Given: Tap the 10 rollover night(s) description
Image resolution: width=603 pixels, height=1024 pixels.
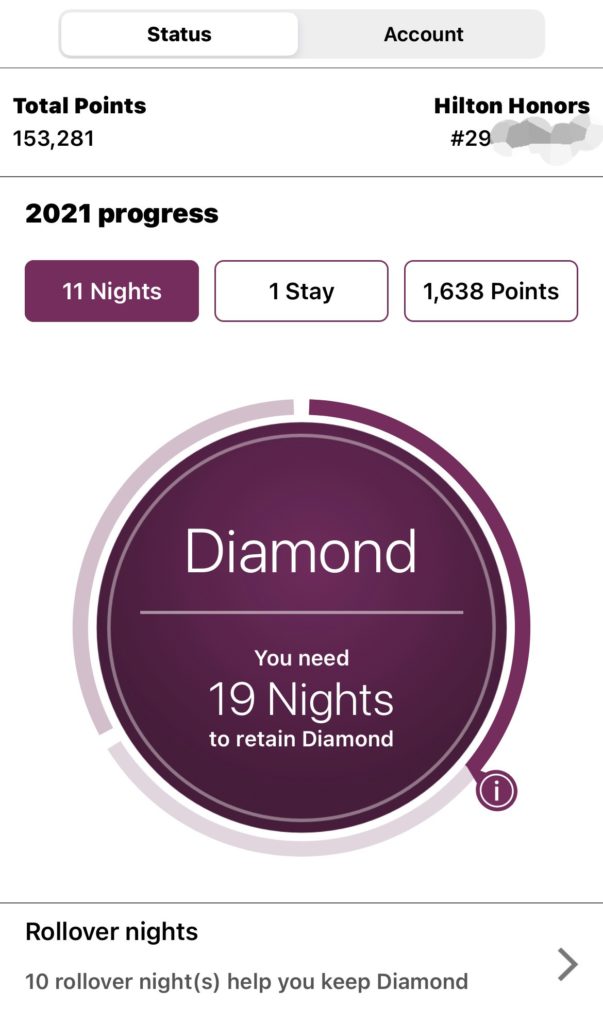Looking at the screenshot, I should pyautogui.click(x=246, y=981).
